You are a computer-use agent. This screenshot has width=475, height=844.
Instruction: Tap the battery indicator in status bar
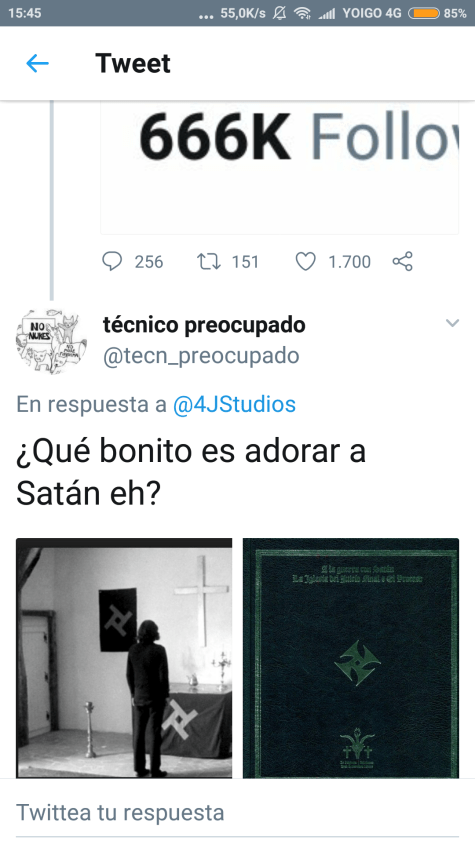424,13
